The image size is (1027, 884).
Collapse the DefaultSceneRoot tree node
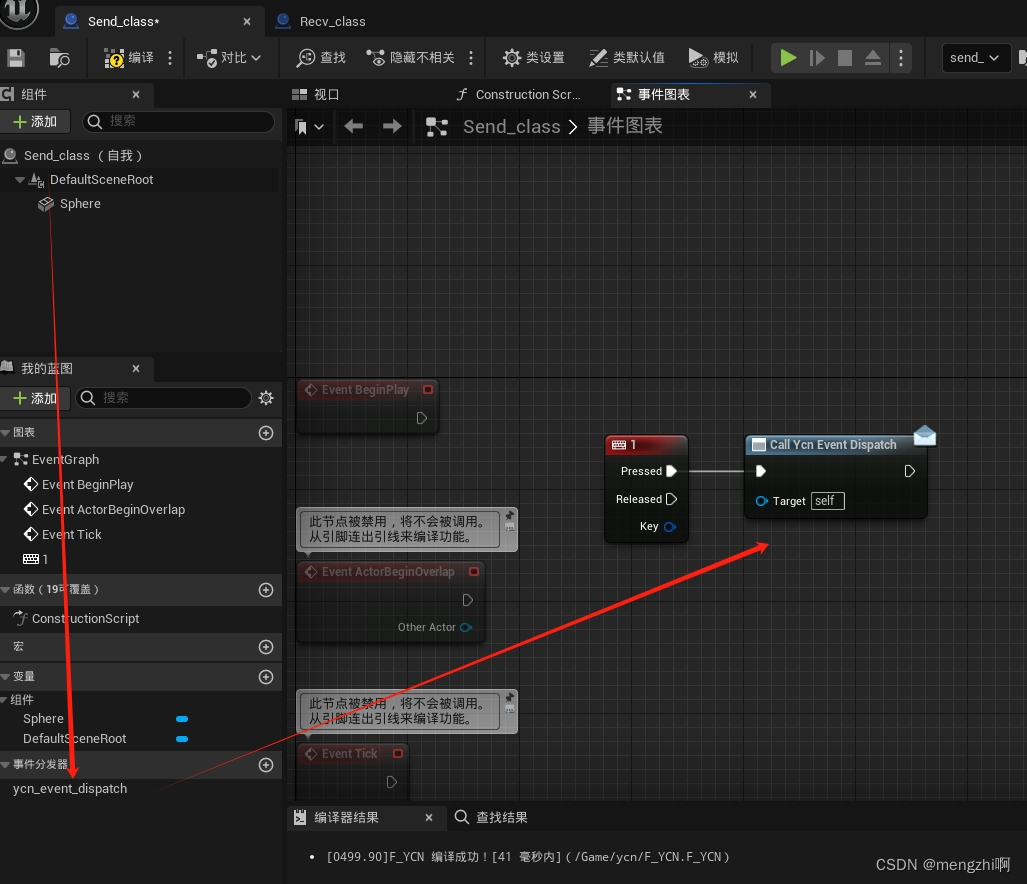coord(20,180)
